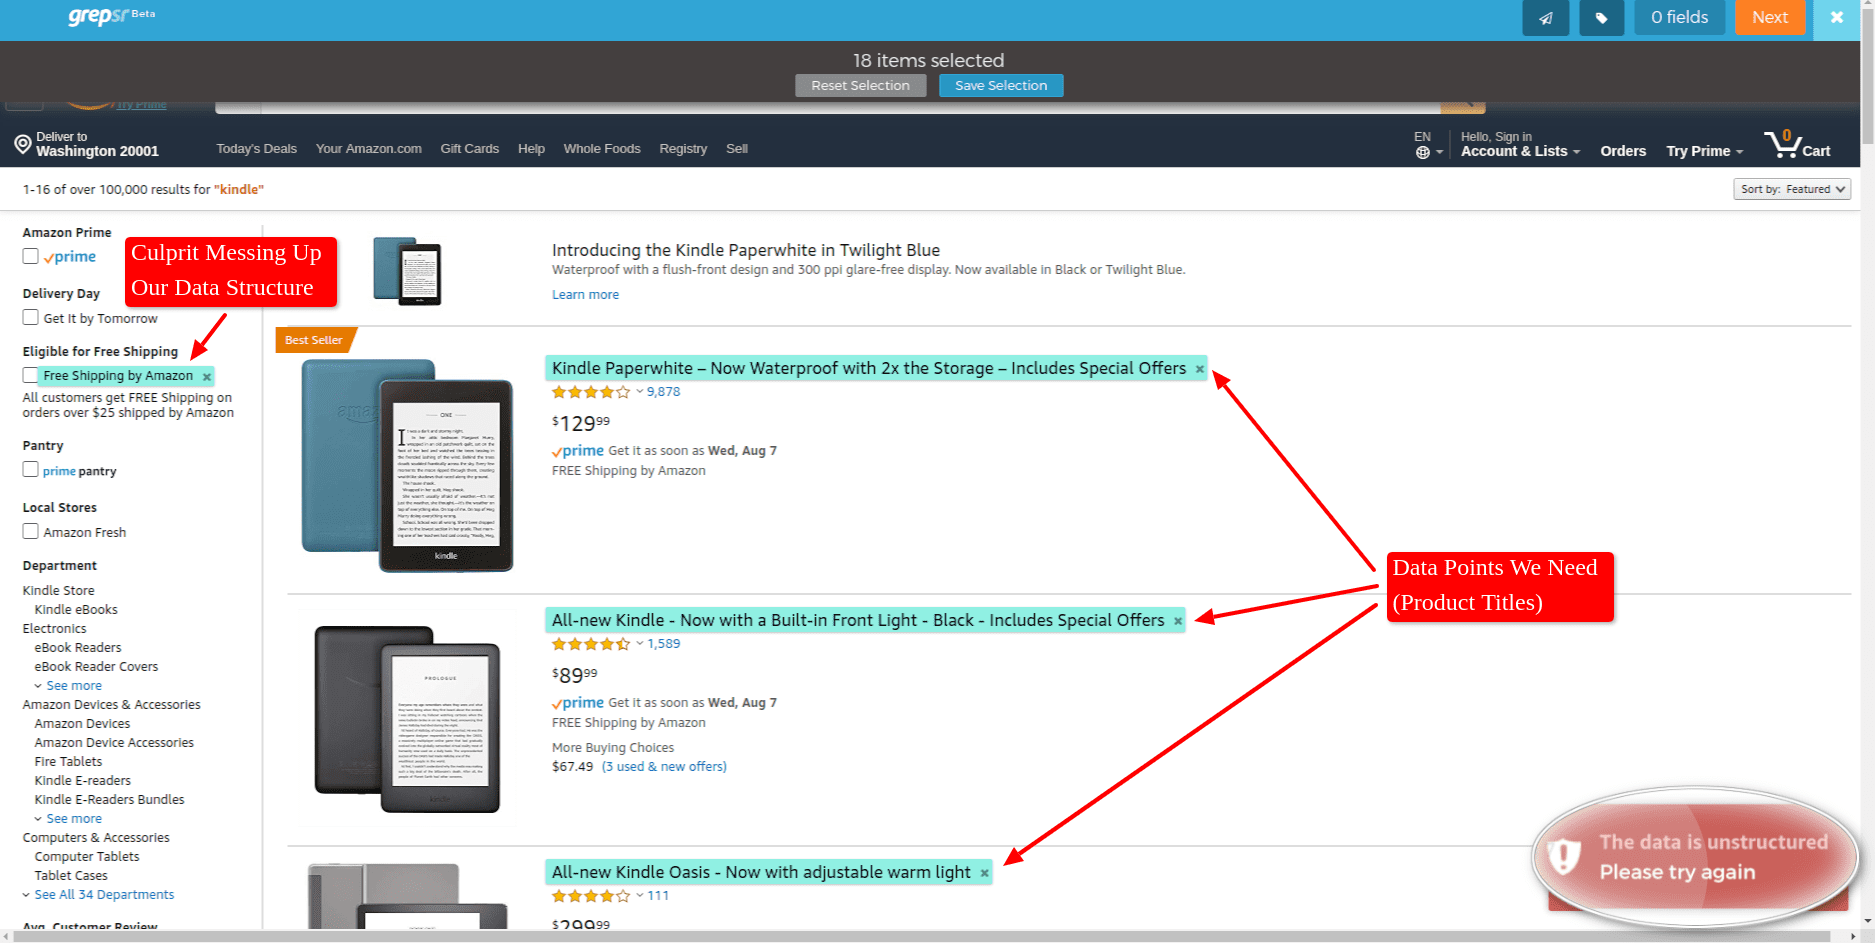Screen dimensions: 1875x943
Task: Click the $89.99 Kindle price
Action: [575, 675]
